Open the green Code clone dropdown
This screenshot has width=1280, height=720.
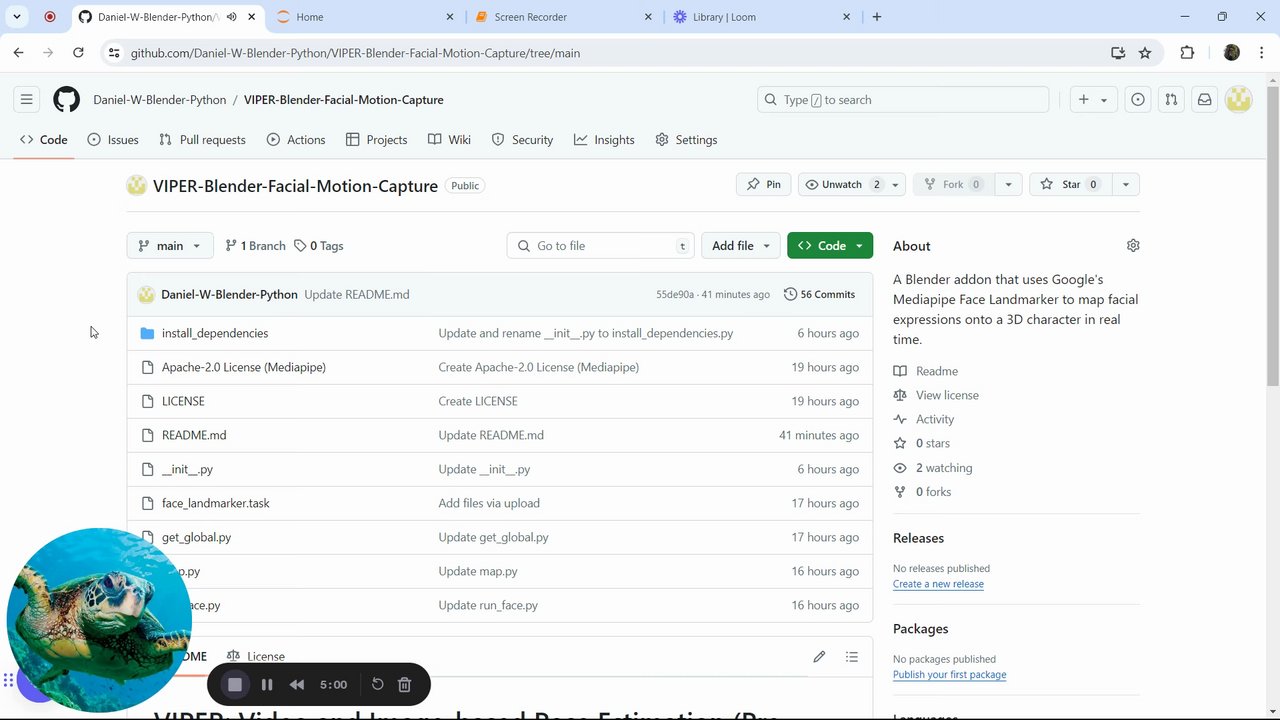pyautogui.click(x=830, y=245)
